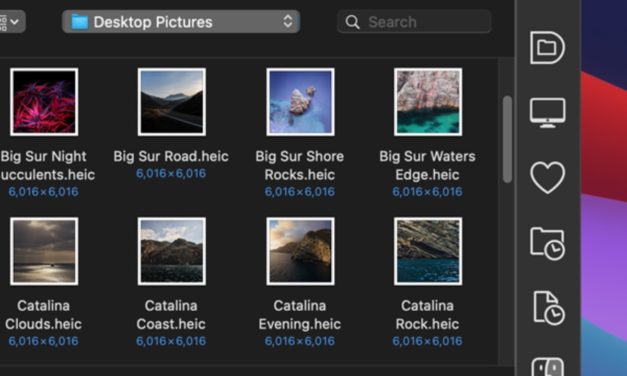Click the 6,016×6,016 size under Big Sur Road
The image size is (627, 376).
point(171,174)
